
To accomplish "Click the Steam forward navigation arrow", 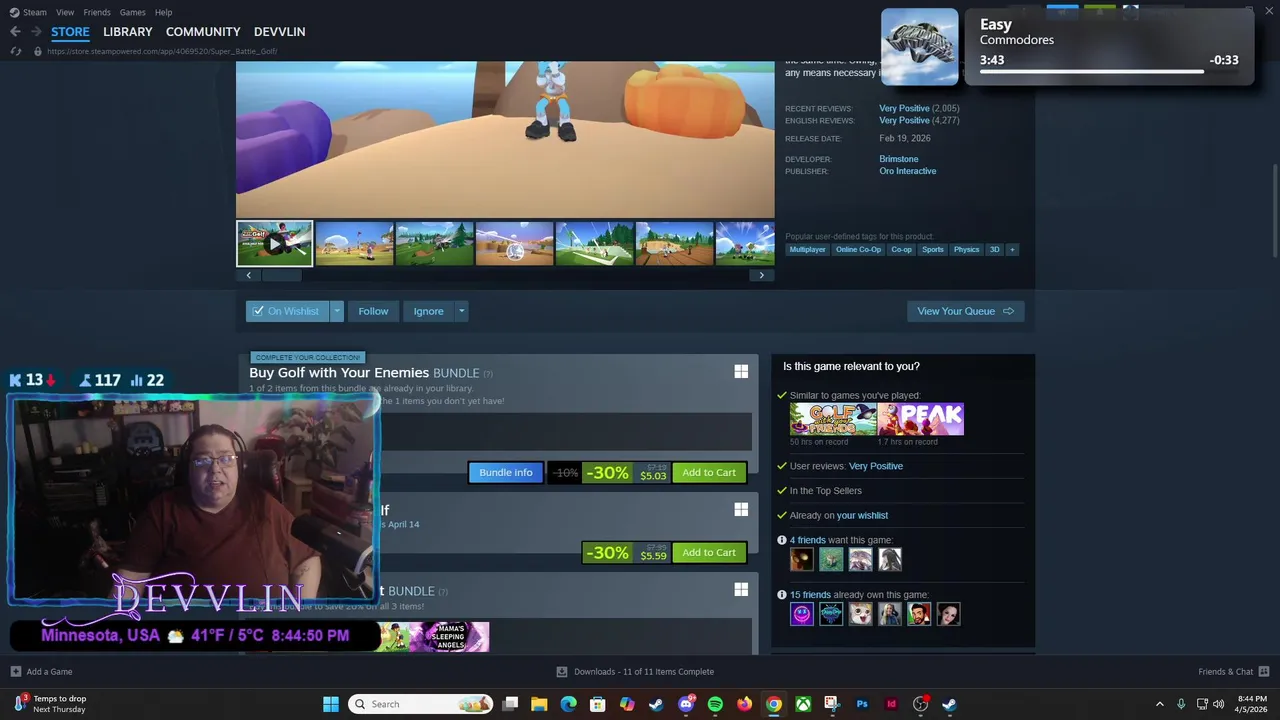I will tap(36, 32).
